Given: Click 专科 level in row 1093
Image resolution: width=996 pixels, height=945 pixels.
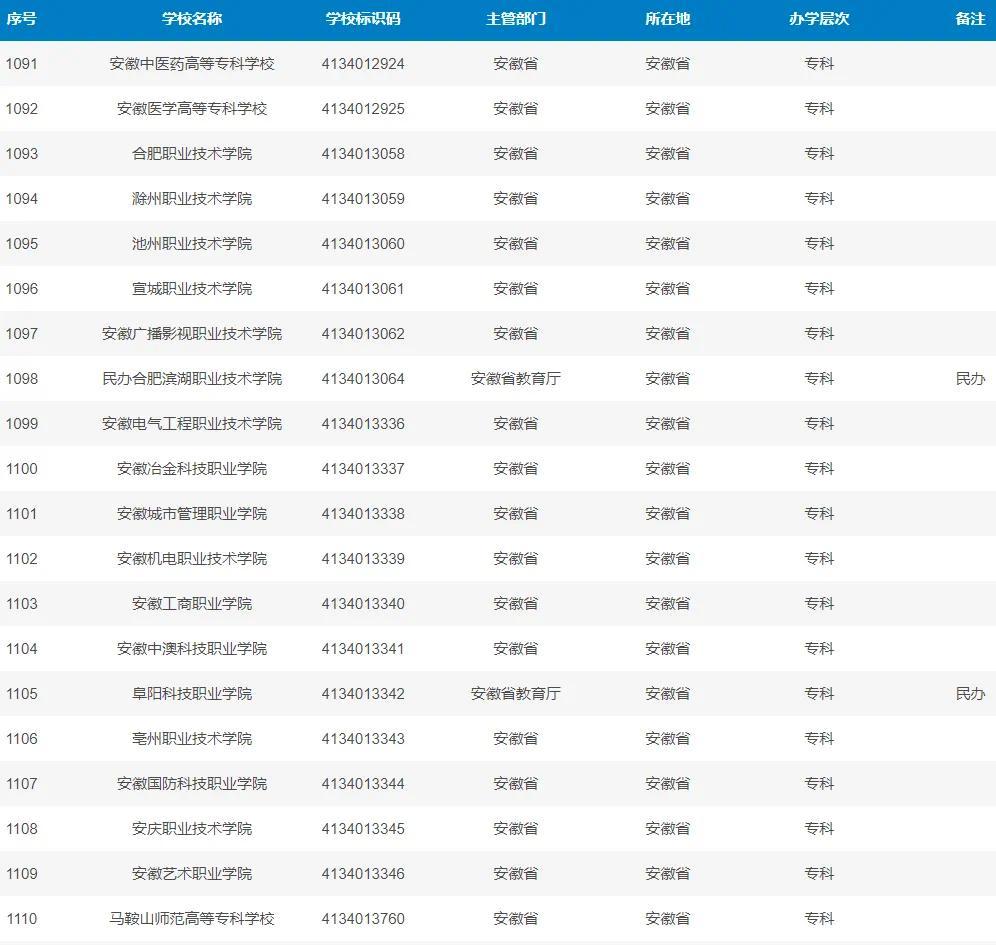Looking at the screenshot, I should click(819, 154).
